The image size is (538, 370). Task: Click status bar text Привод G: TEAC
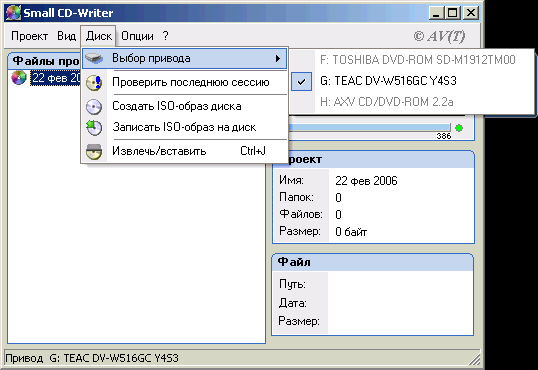[x=92, y=358]
